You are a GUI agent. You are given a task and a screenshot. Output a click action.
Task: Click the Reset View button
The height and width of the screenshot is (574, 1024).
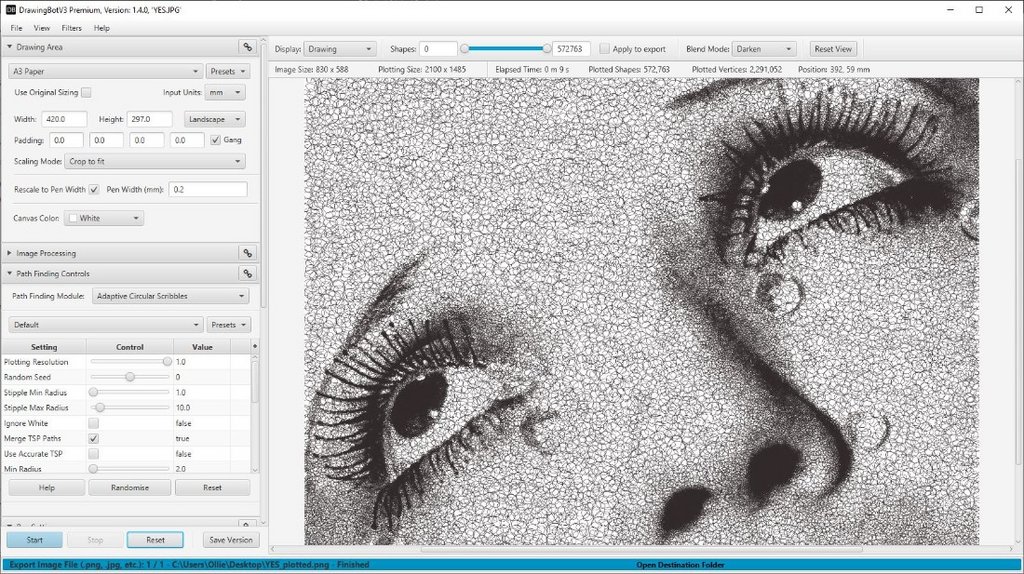pyautogui.click(x=833, y=49)
